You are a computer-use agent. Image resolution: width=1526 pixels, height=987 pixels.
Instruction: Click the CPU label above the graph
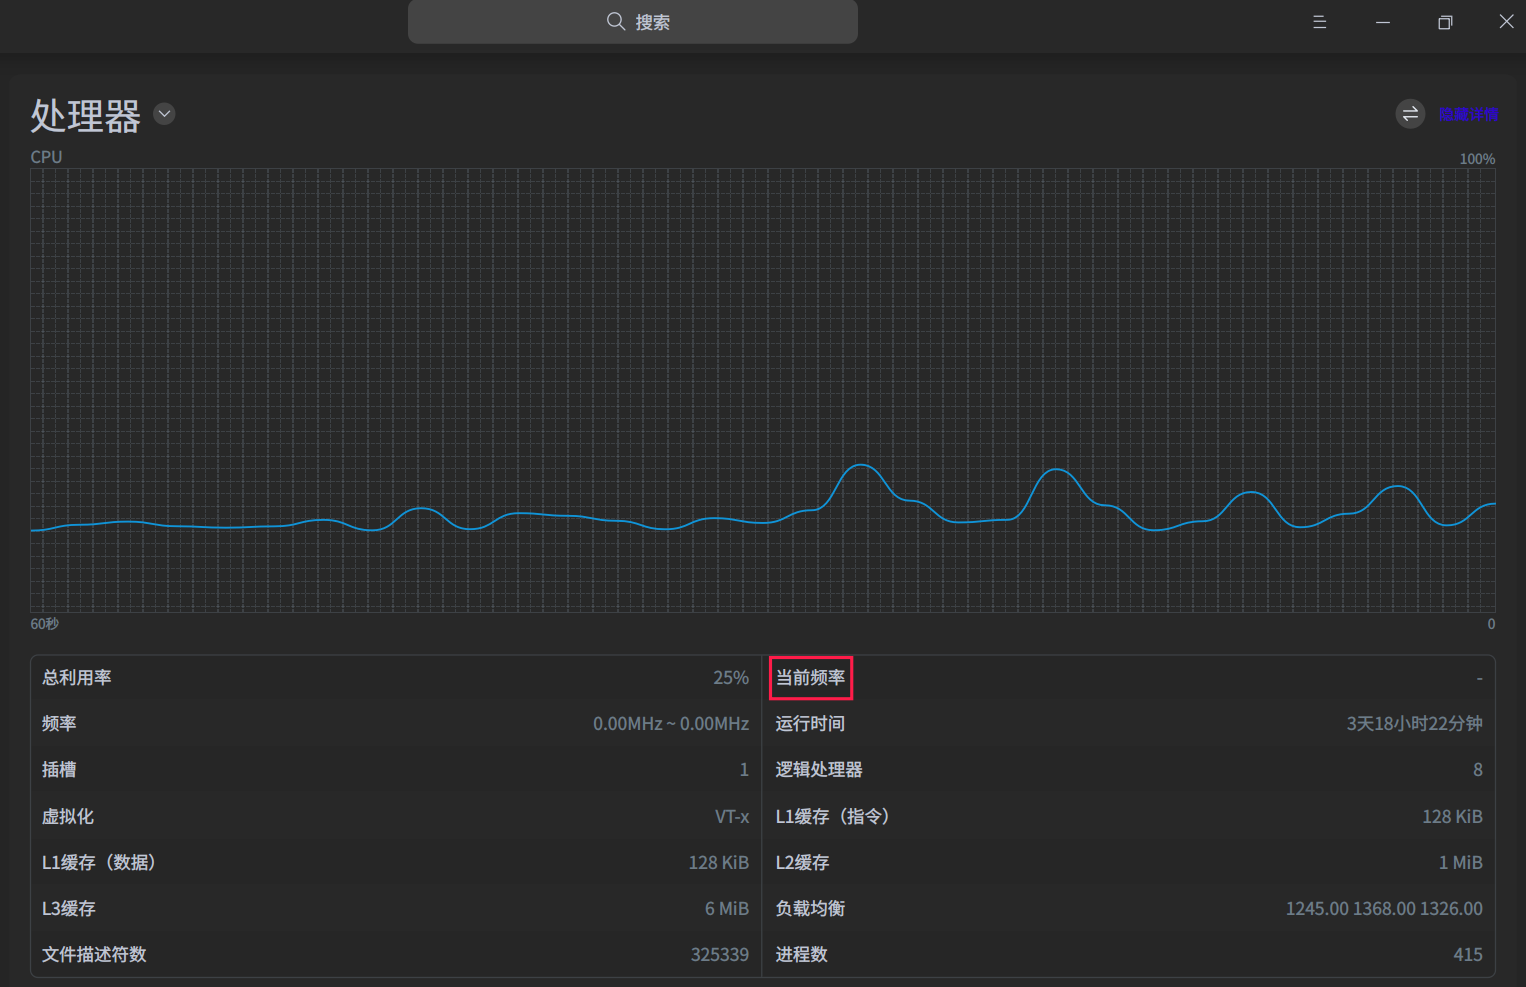(x=46, y=157)
